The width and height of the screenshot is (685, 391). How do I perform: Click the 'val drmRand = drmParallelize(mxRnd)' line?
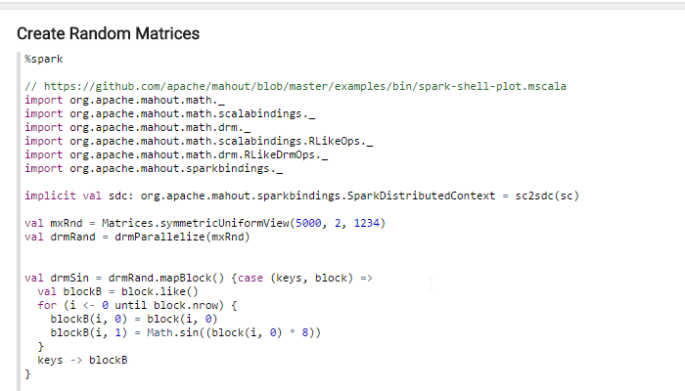click(137, 237)
